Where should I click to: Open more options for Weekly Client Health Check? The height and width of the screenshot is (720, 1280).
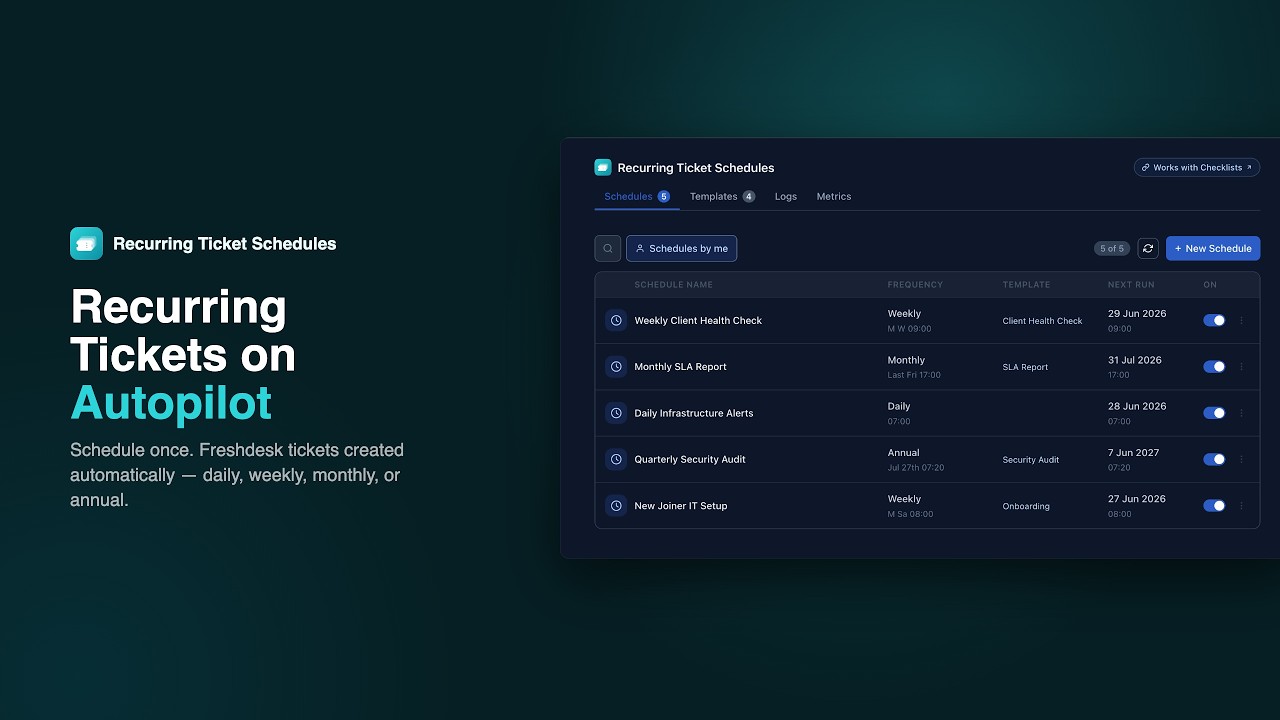pos(1241,320)
